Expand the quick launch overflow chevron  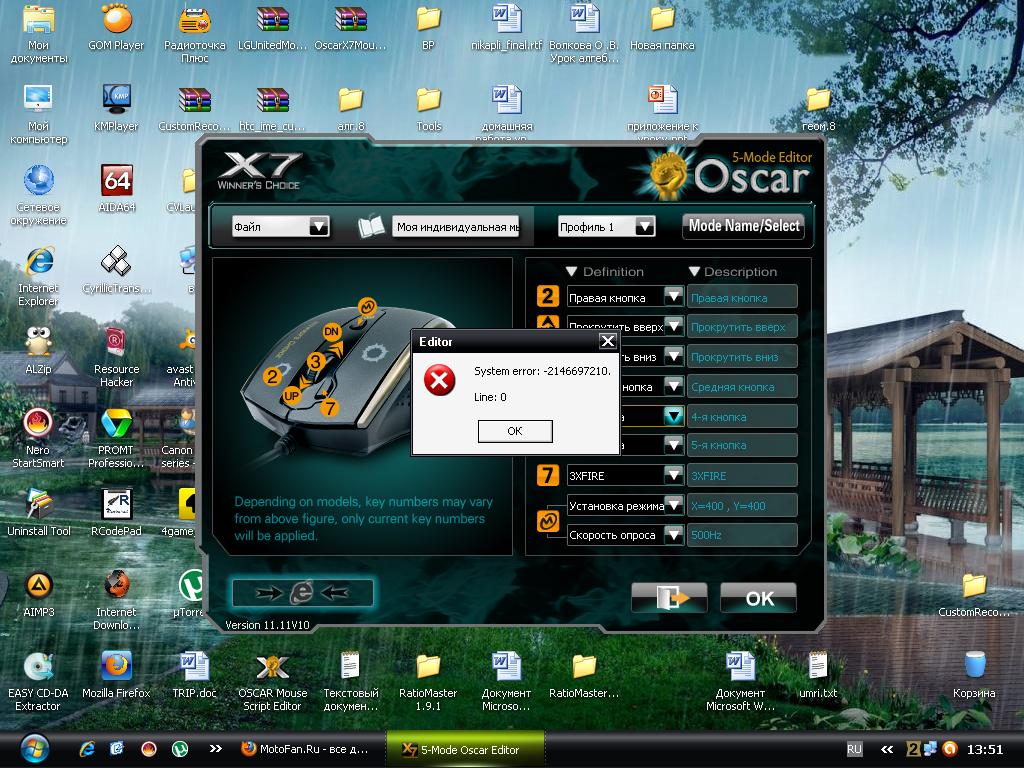[216, 749]
